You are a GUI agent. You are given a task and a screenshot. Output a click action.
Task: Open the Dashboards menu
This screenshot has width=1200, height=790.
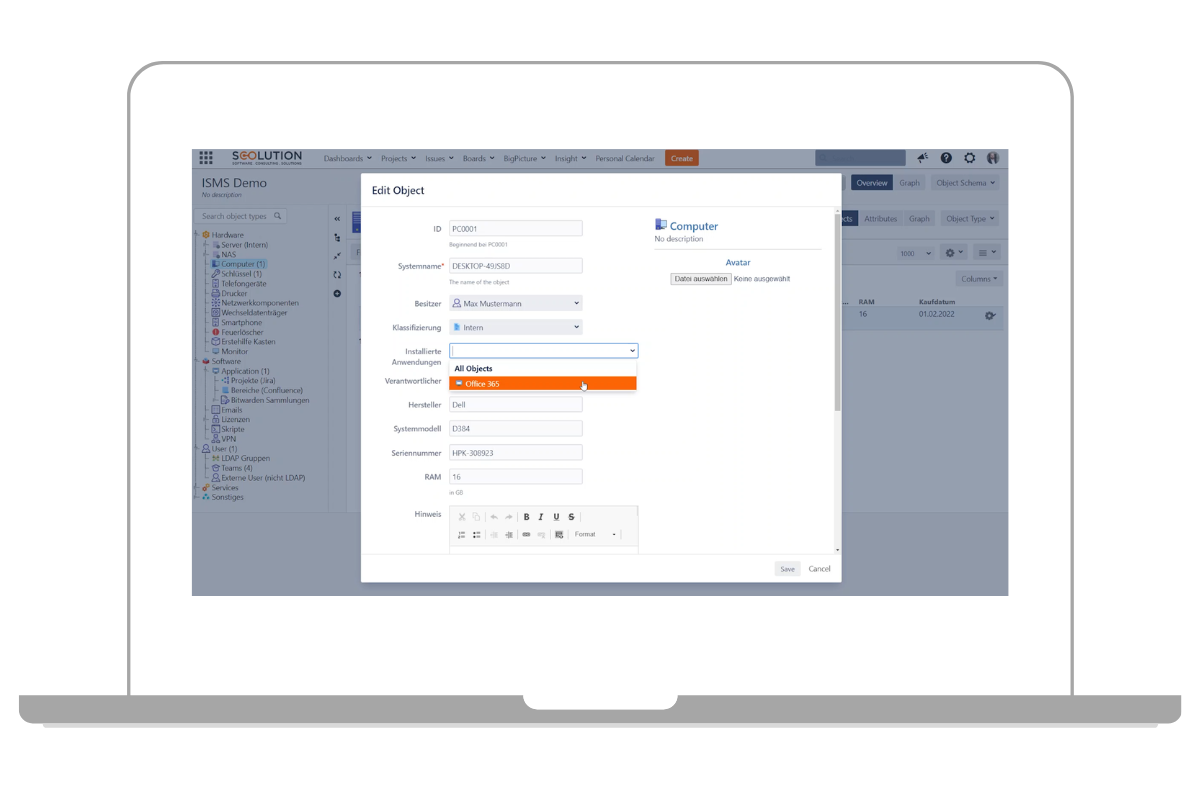pos(347,158)
